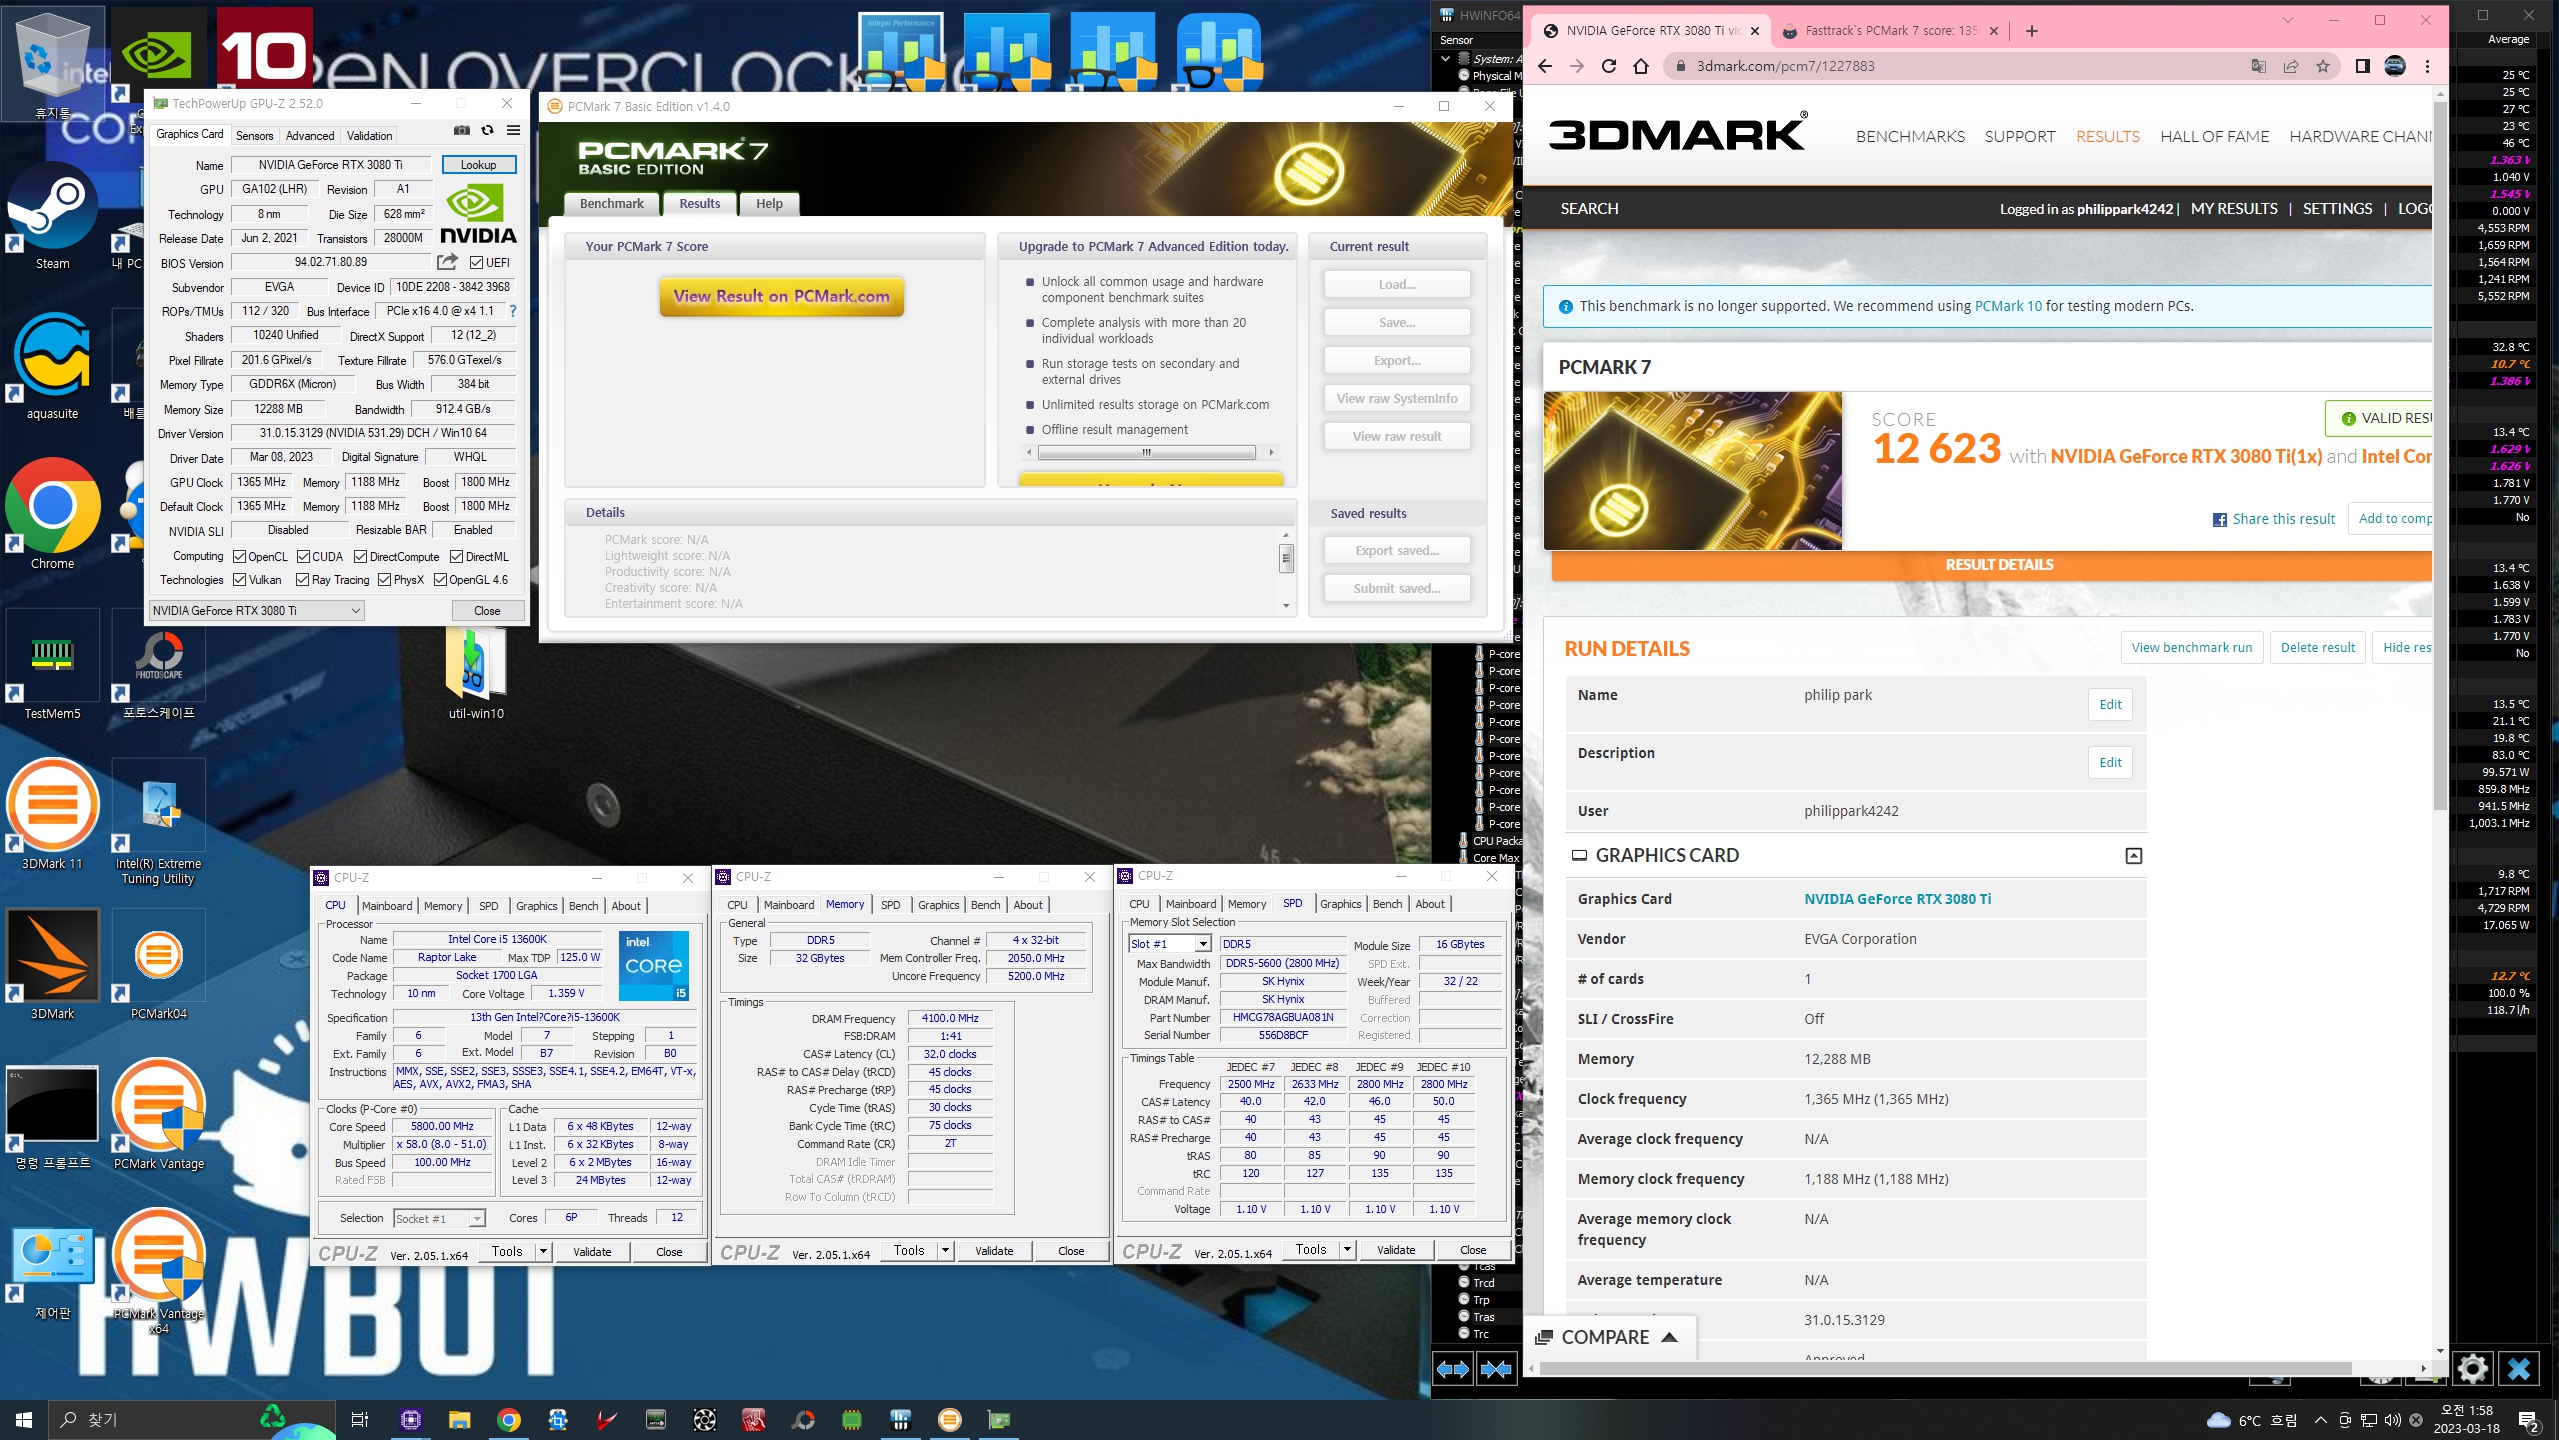This screenshot has width=2559, height=1440.
Task: Bookmark this page with the star icon
Action: (2322, 66)
